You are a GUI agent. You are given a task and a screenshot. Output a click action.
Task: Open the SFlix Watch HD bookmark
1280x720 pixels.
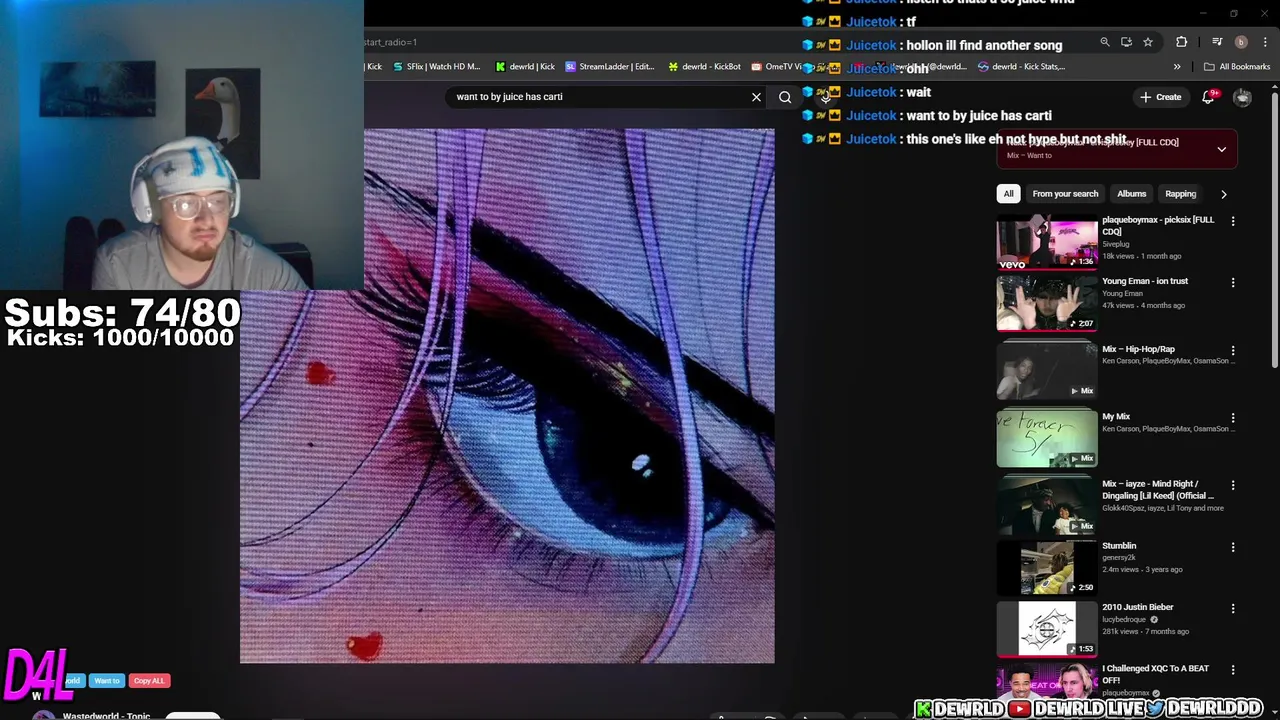pos(436,67)
